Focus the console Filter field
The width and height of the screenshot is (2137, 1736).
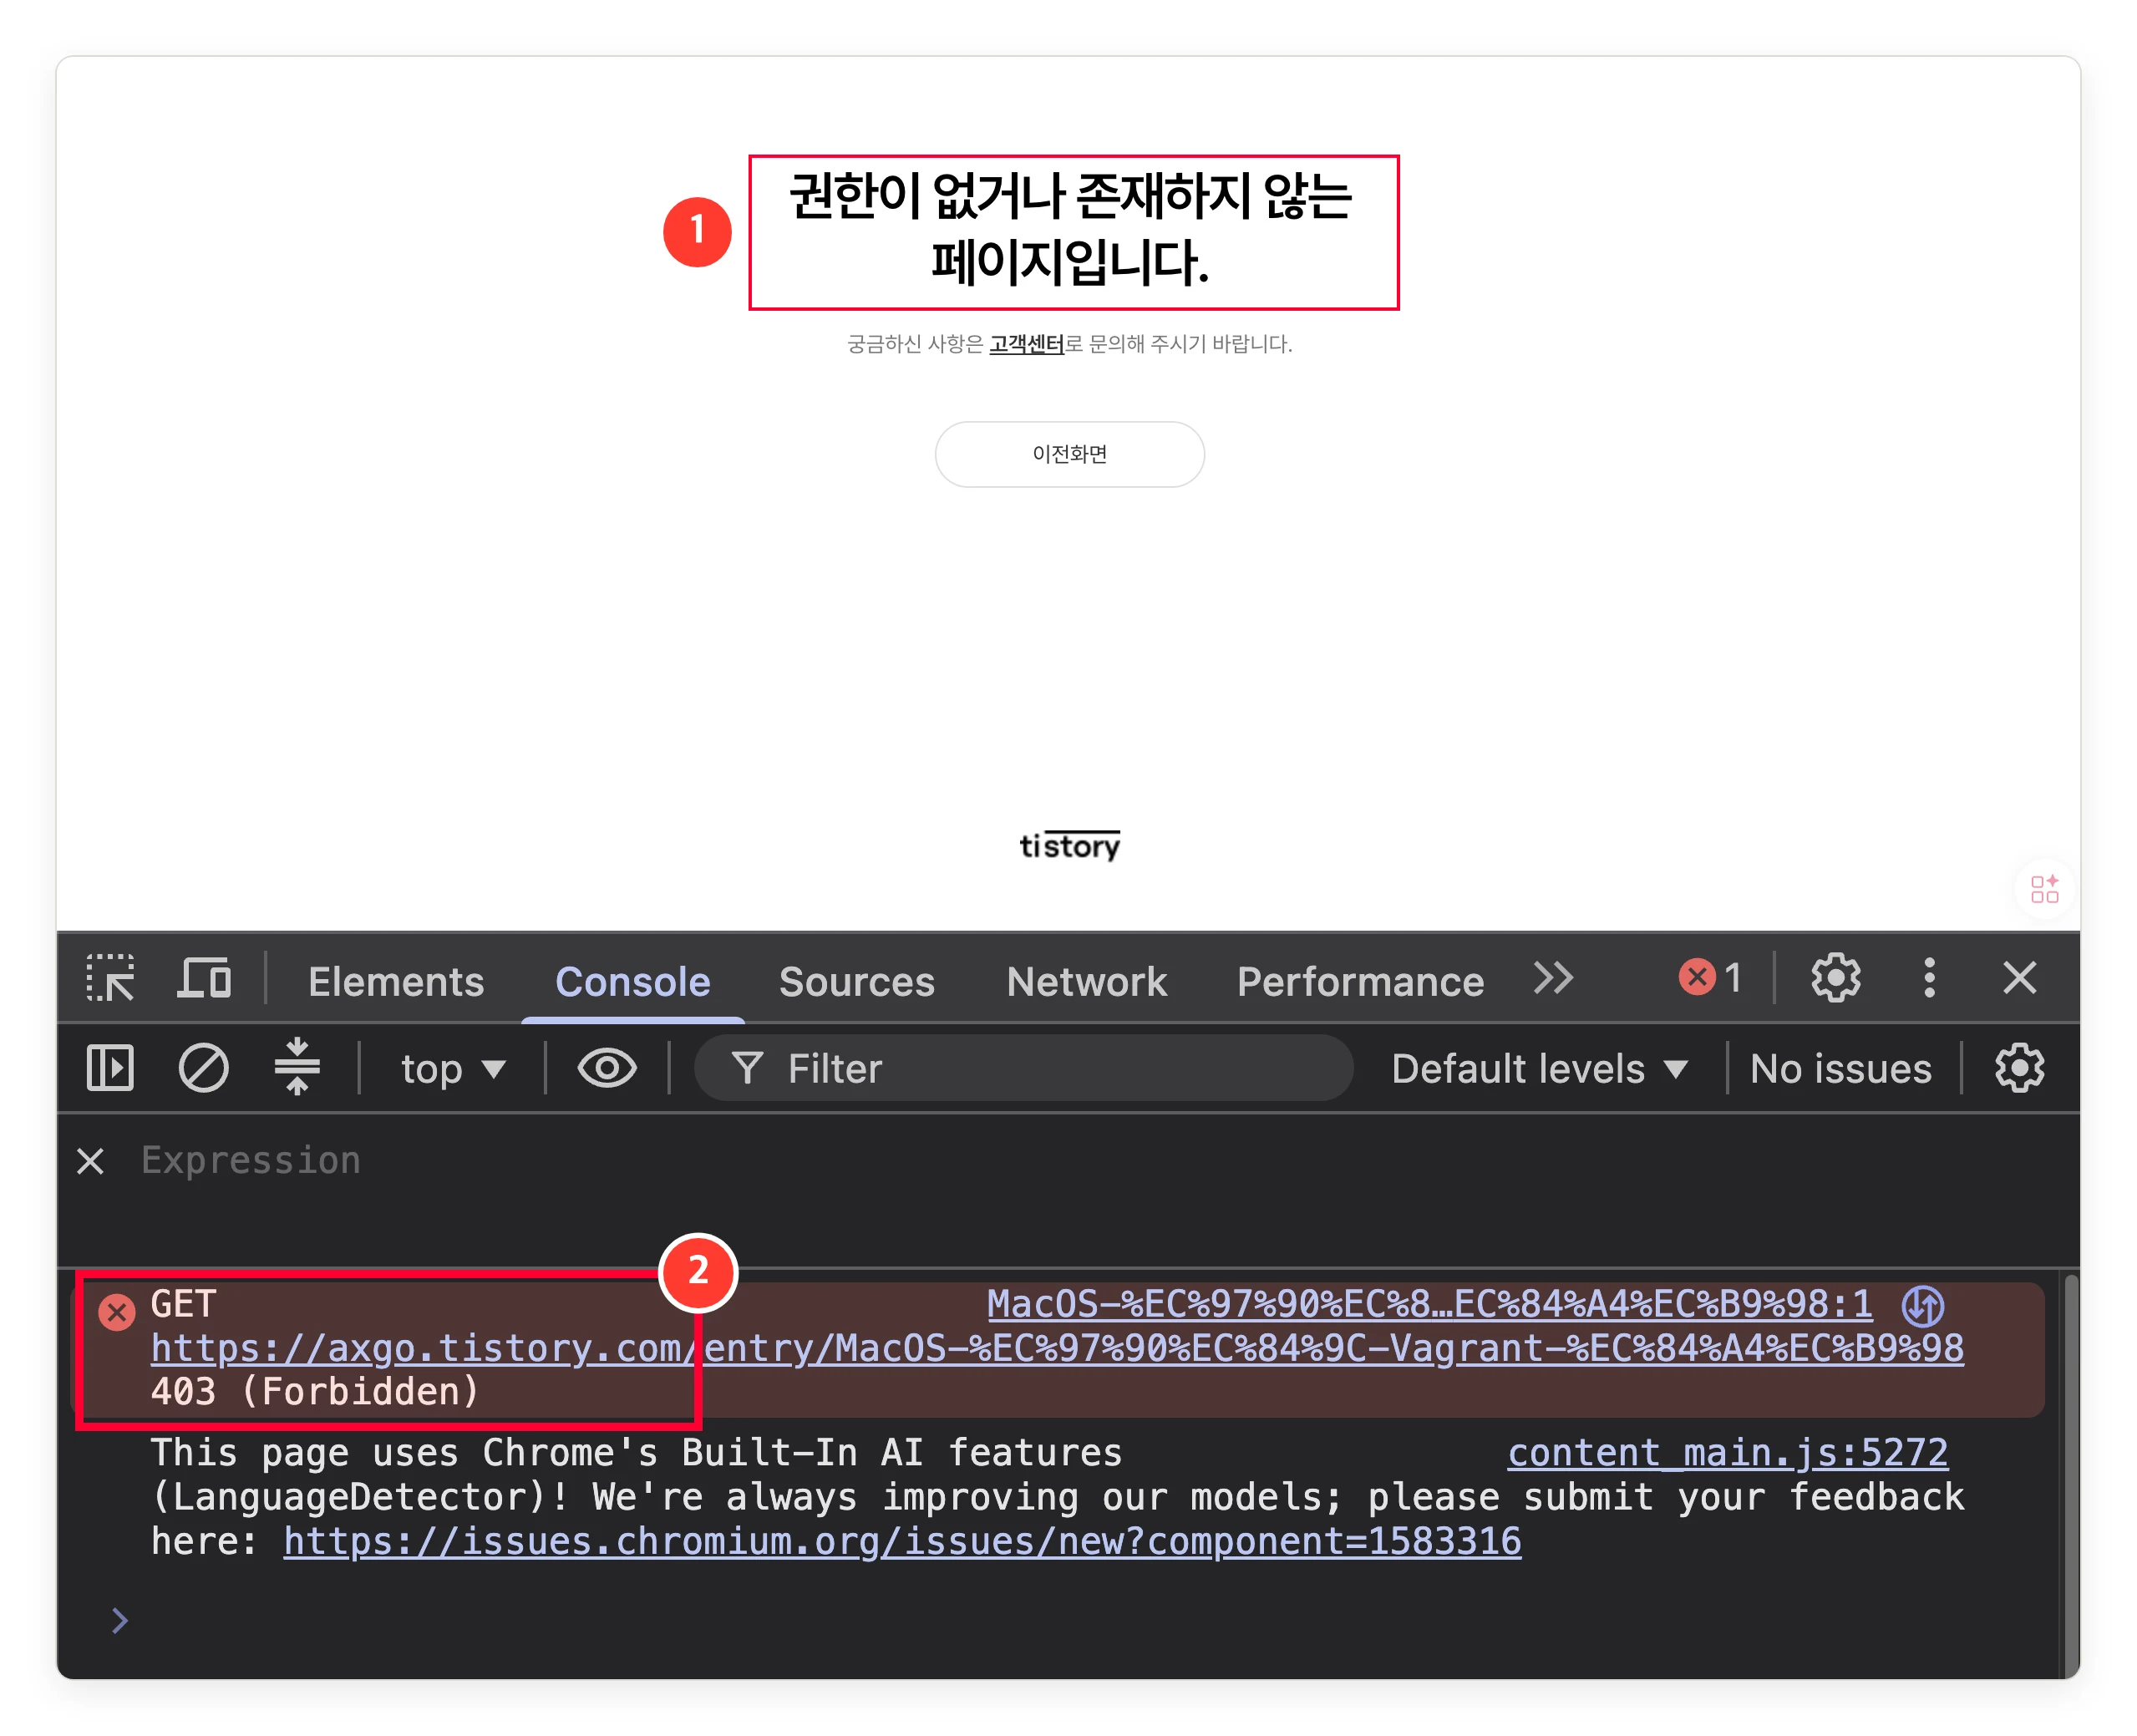tap(1023, 1068)
